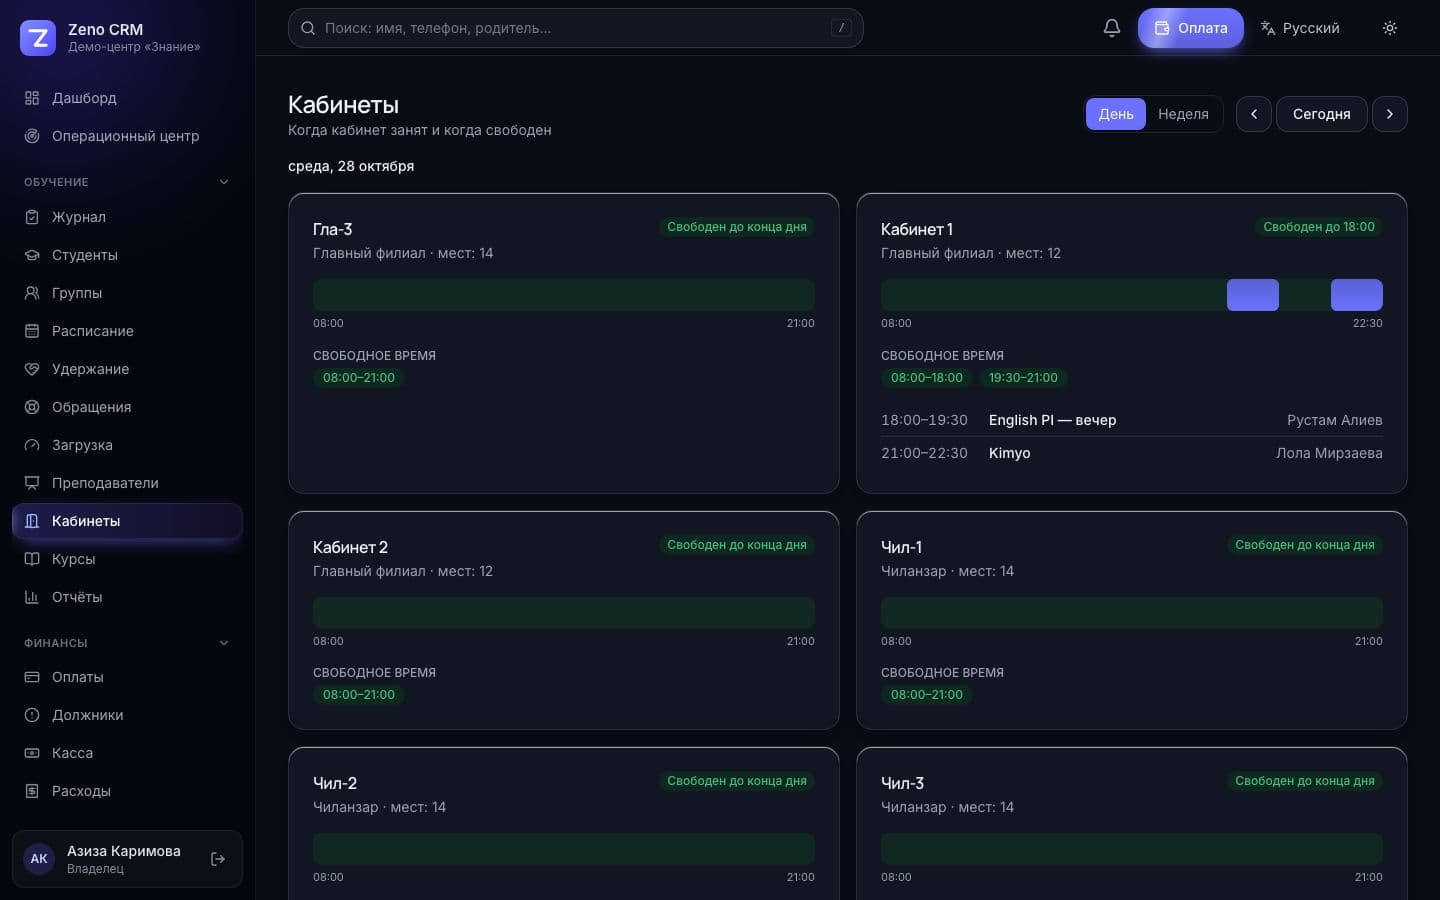Navigate to Расходы
Screen dimensions: 1440x900
(x=127, y=791)
